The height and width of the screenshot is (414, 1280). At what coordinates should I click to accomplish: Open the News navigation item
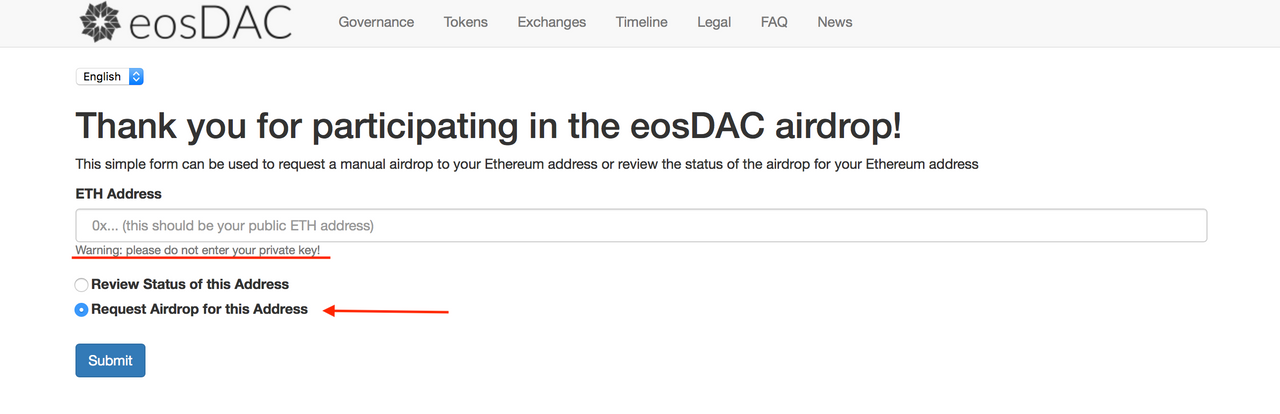(x=835, y=22)
